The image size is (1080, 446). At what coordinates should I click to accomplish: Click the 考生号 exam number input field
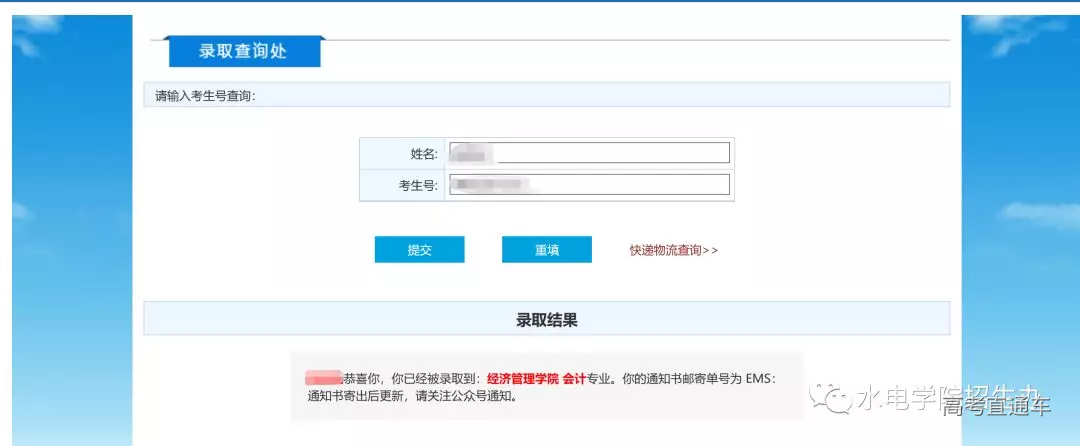point(590,185)
